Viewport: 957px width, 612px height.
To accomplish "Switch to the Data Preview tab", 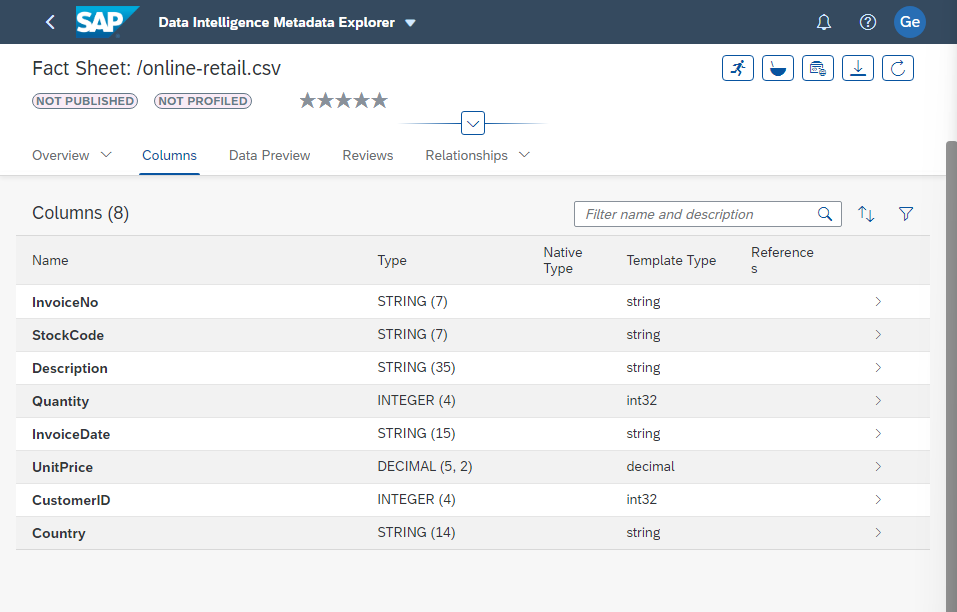I will 269,155.
